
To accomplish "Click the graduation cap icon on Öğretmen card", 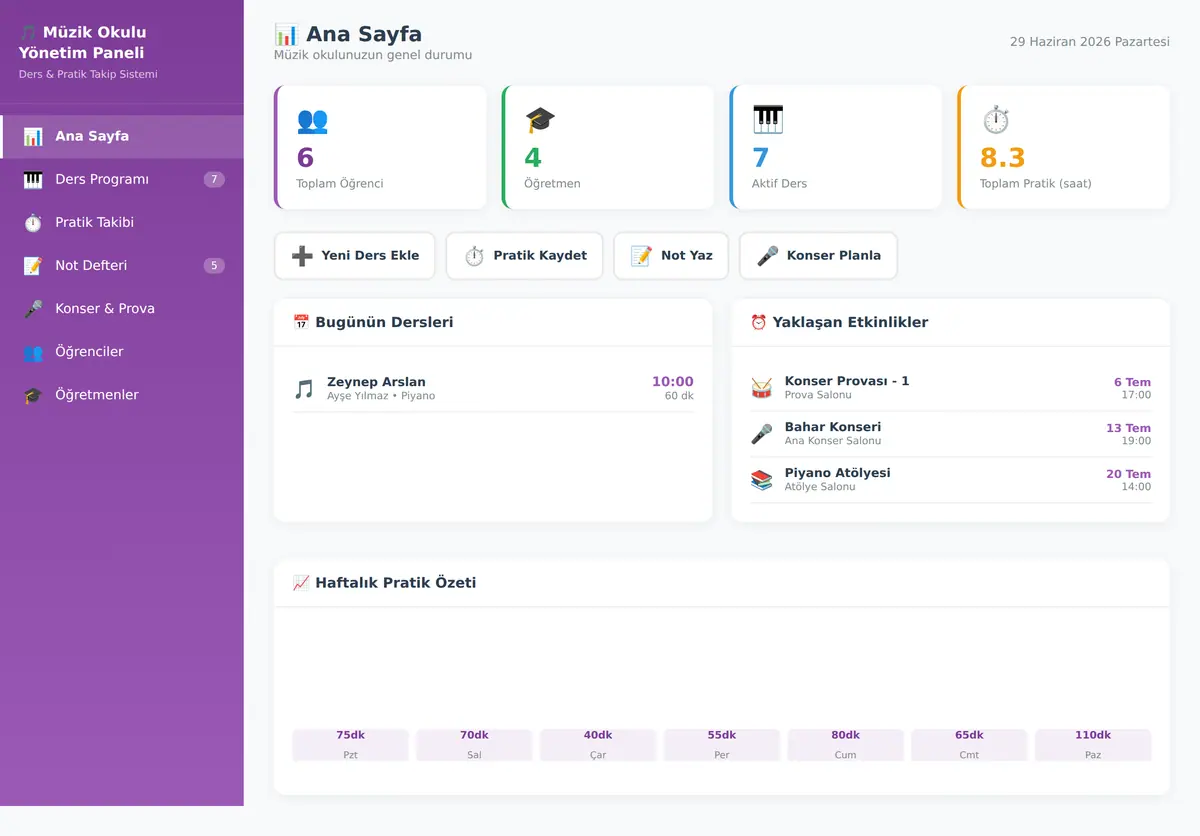I will coord(540,121).
